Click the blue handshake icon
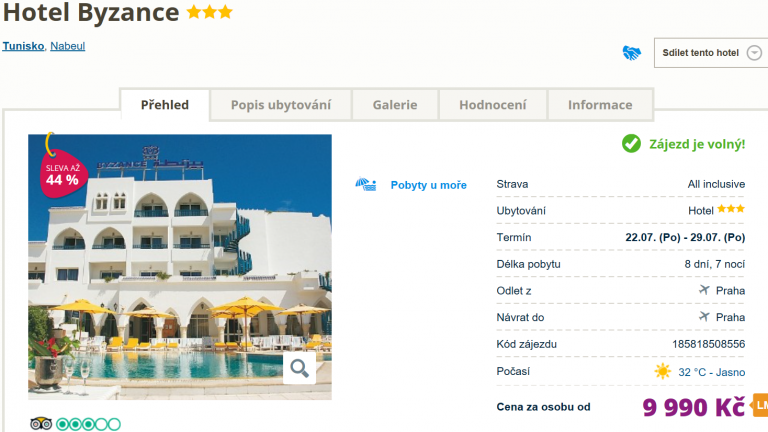768x432 pixels. [x=631, y=53]
